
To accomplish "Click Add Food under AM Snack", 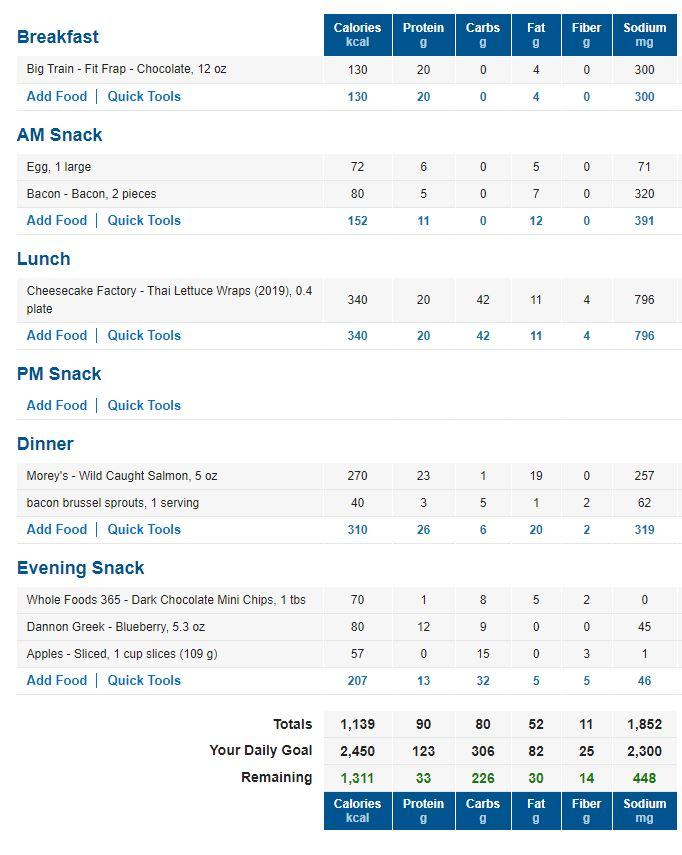I will point(57,221).
